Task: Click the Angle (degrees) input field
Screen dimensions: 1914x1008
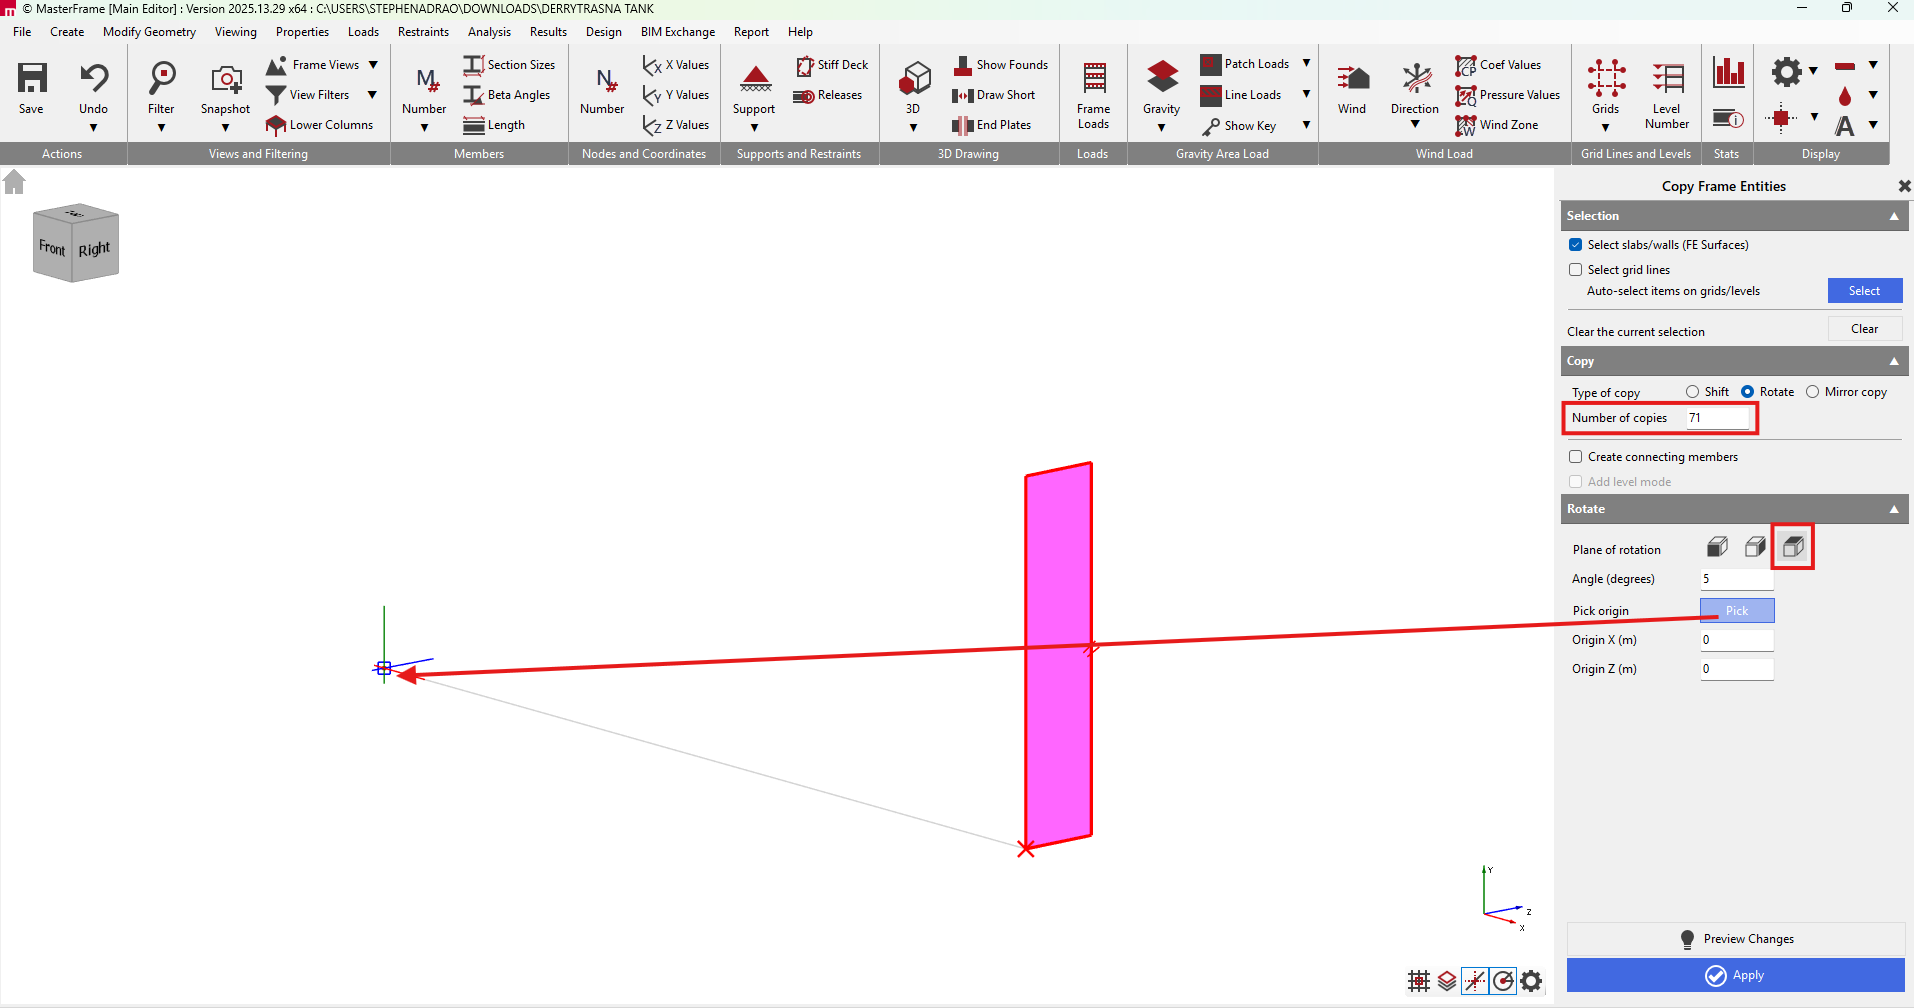Action: click(x=1736, y=579)
